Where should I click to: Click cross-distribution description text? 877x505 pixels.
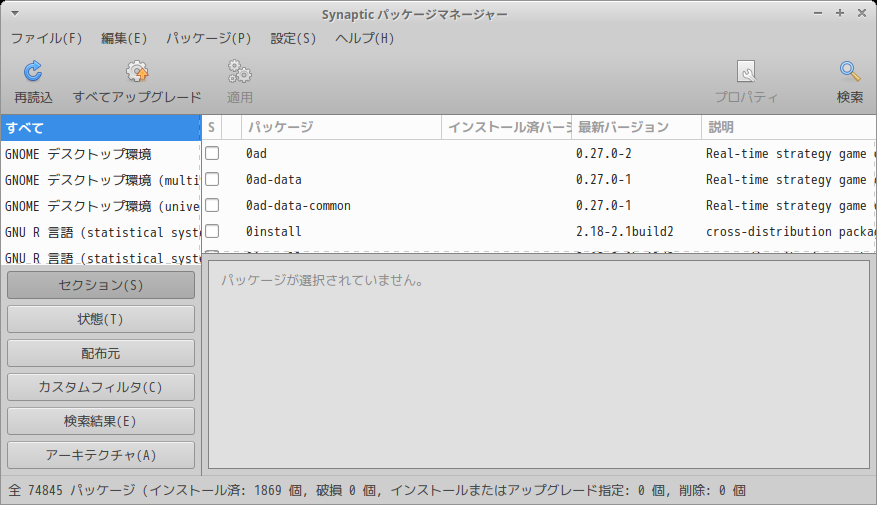click(790, 231)
